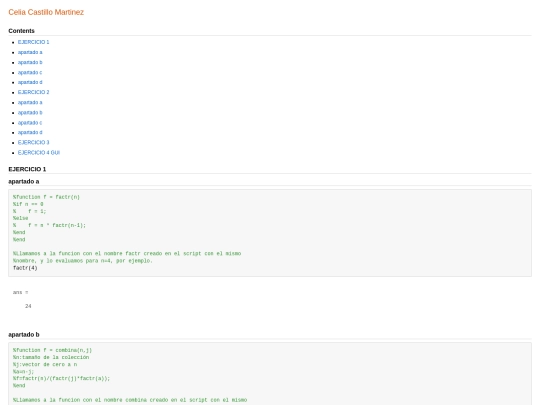Click the code line '%if n == 0'
Viewport: 540px width, 405px height.
(28, 204)
